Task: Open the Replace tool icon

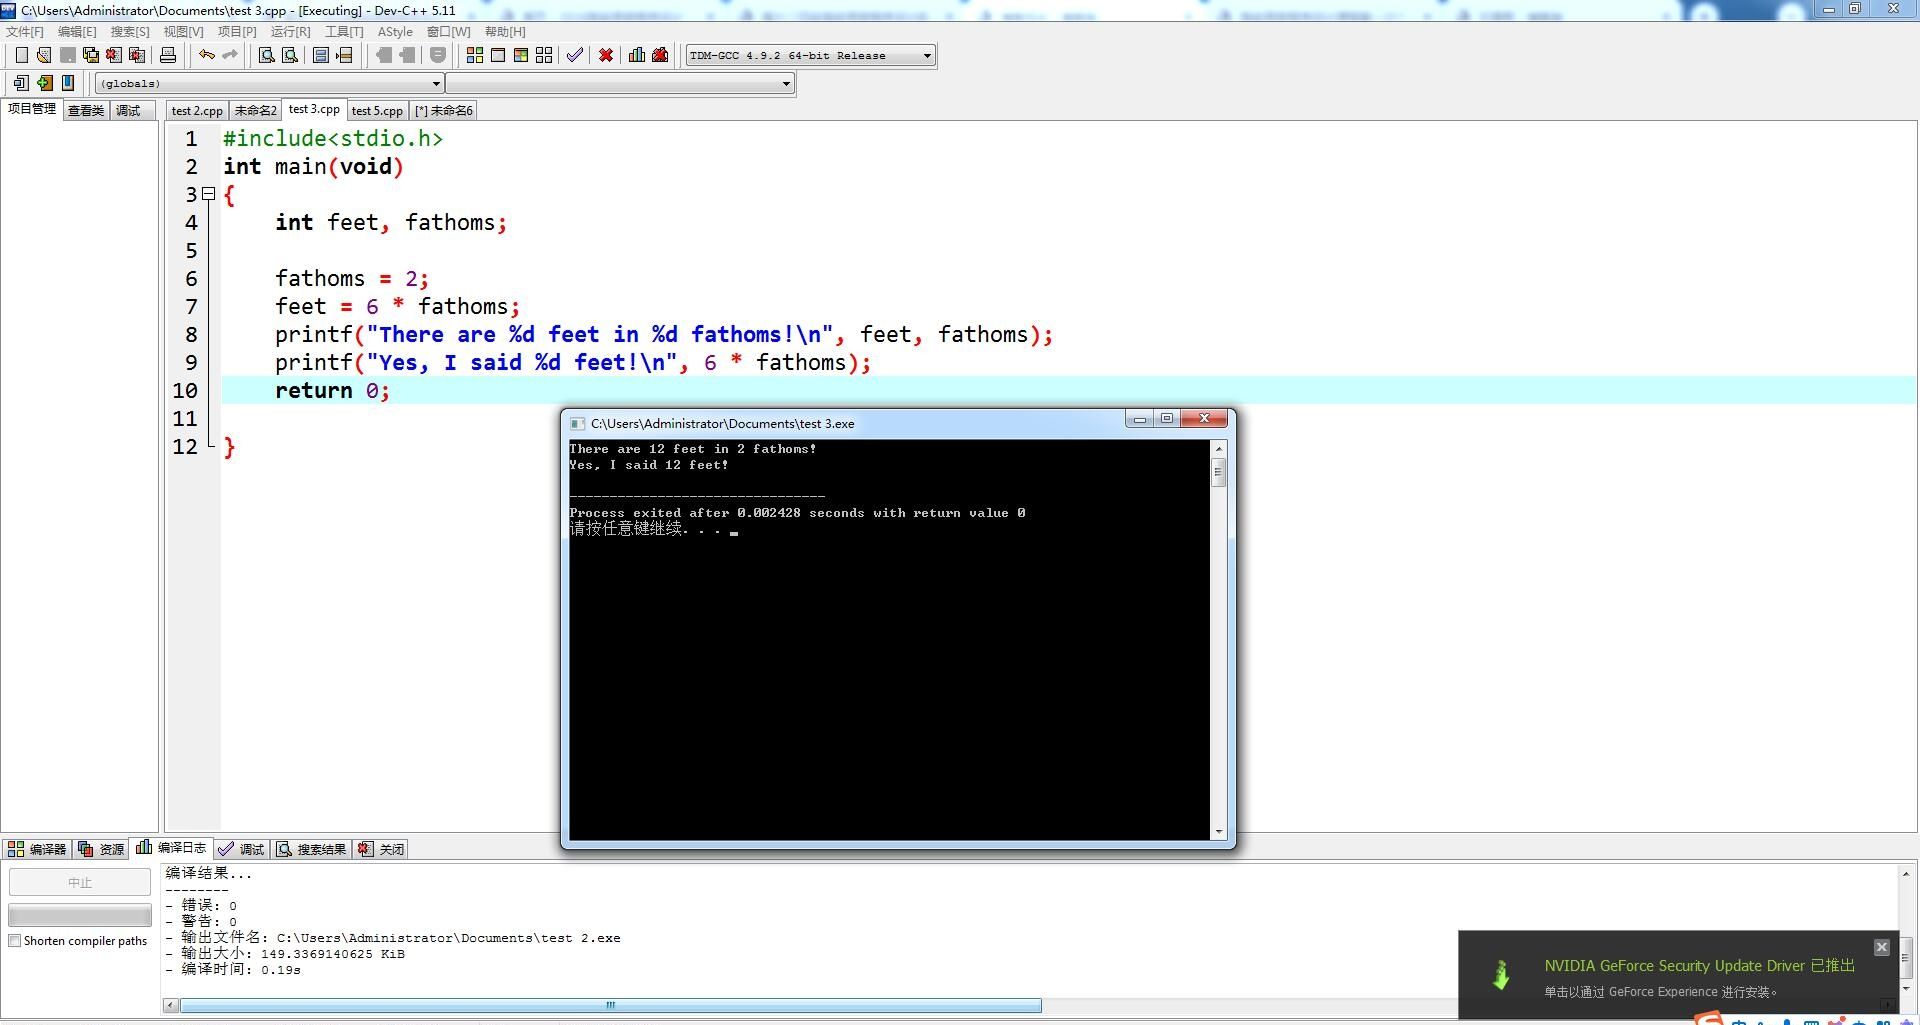Action: [290, 56]
